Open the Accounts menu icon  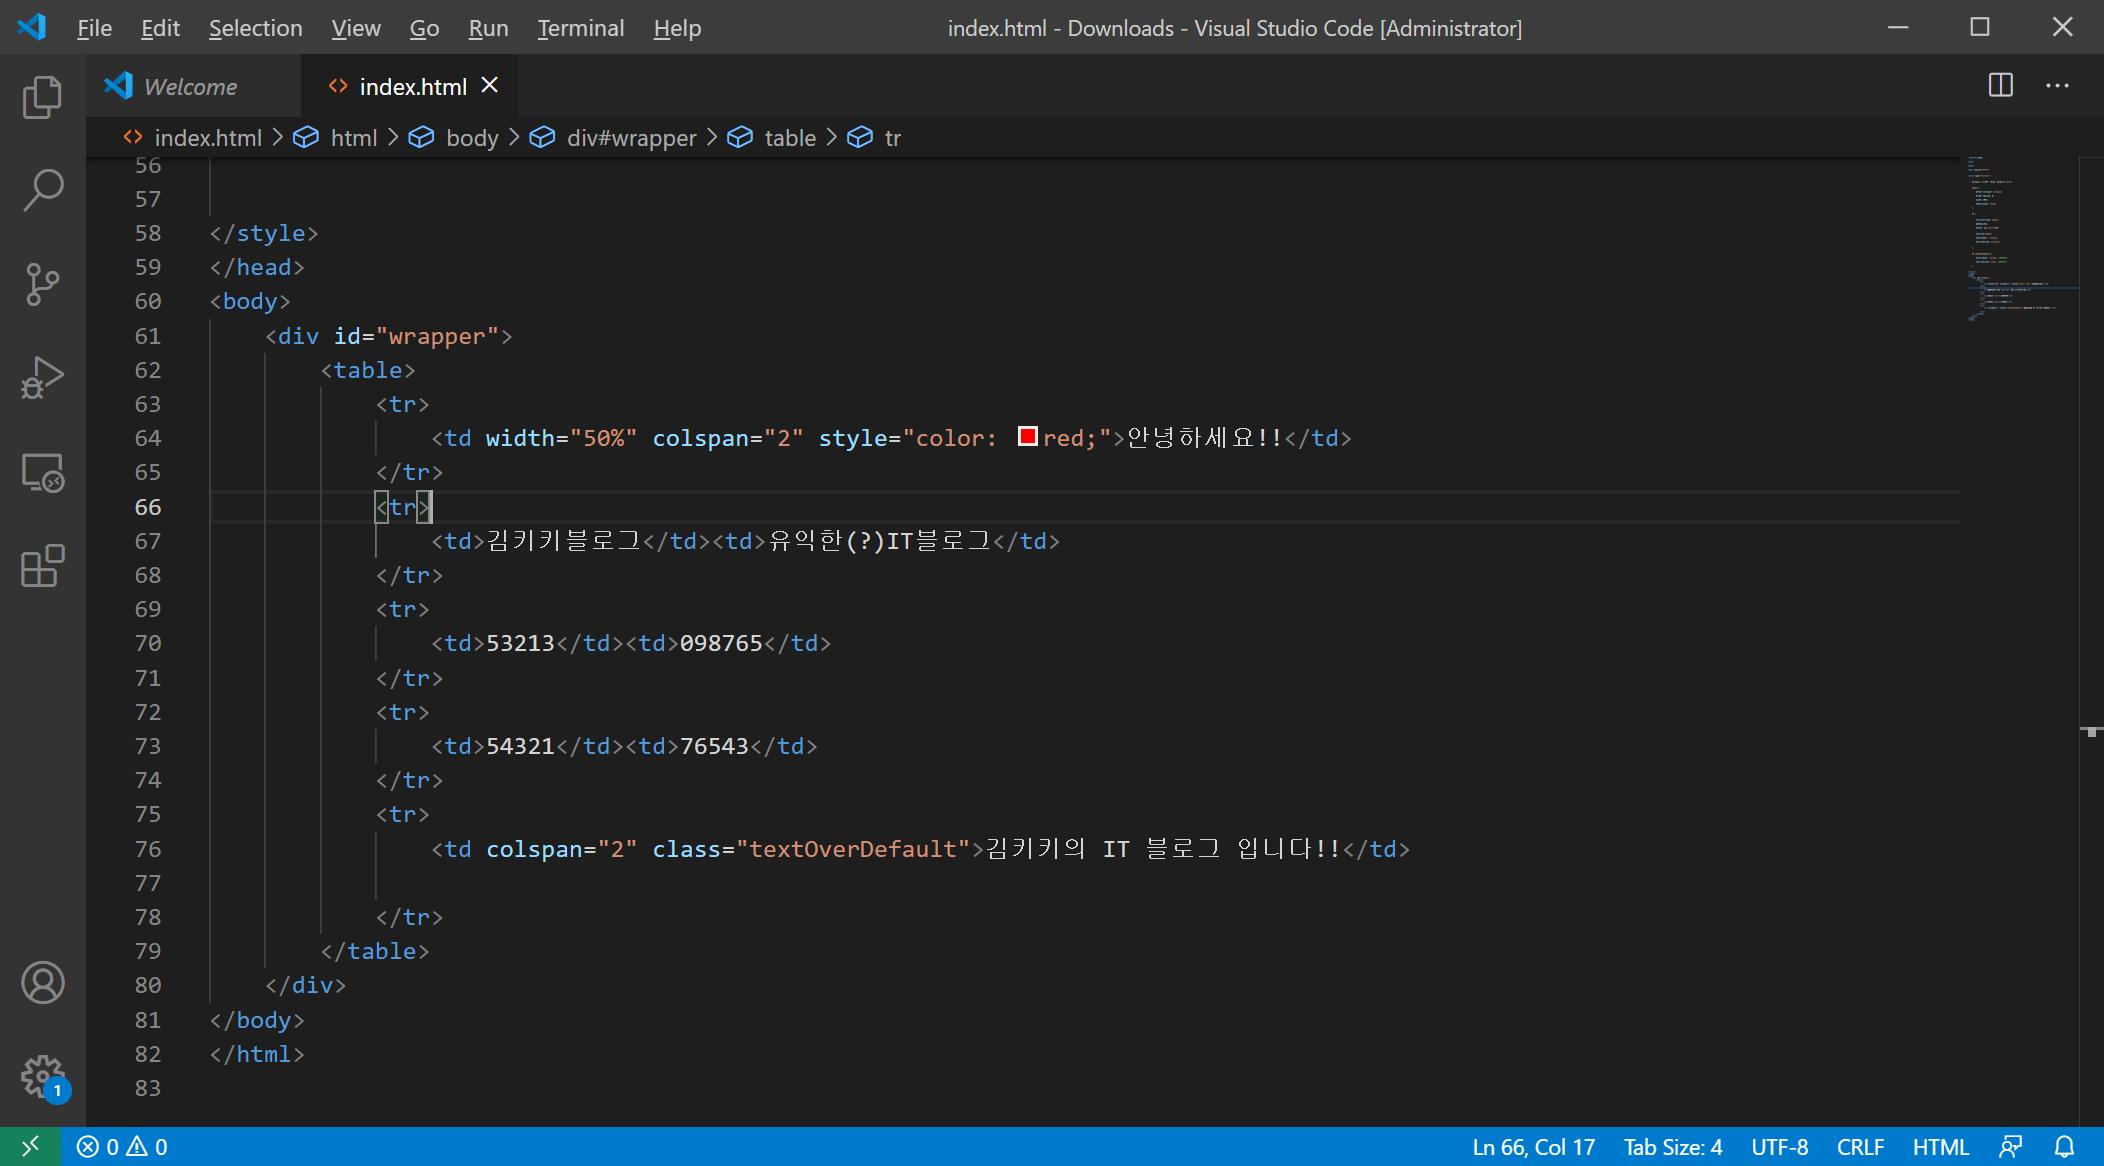tap(42, 982)
